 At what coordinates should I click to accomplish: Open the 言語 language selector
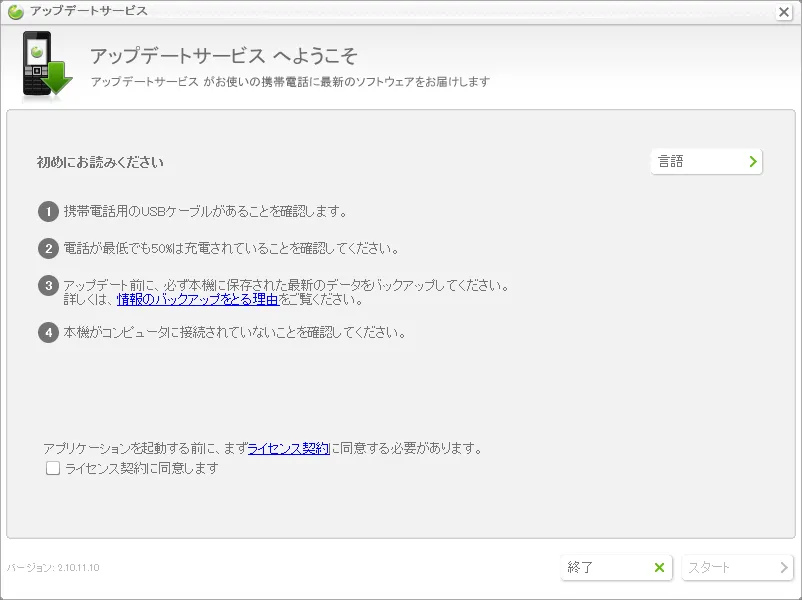click(706, 161)
